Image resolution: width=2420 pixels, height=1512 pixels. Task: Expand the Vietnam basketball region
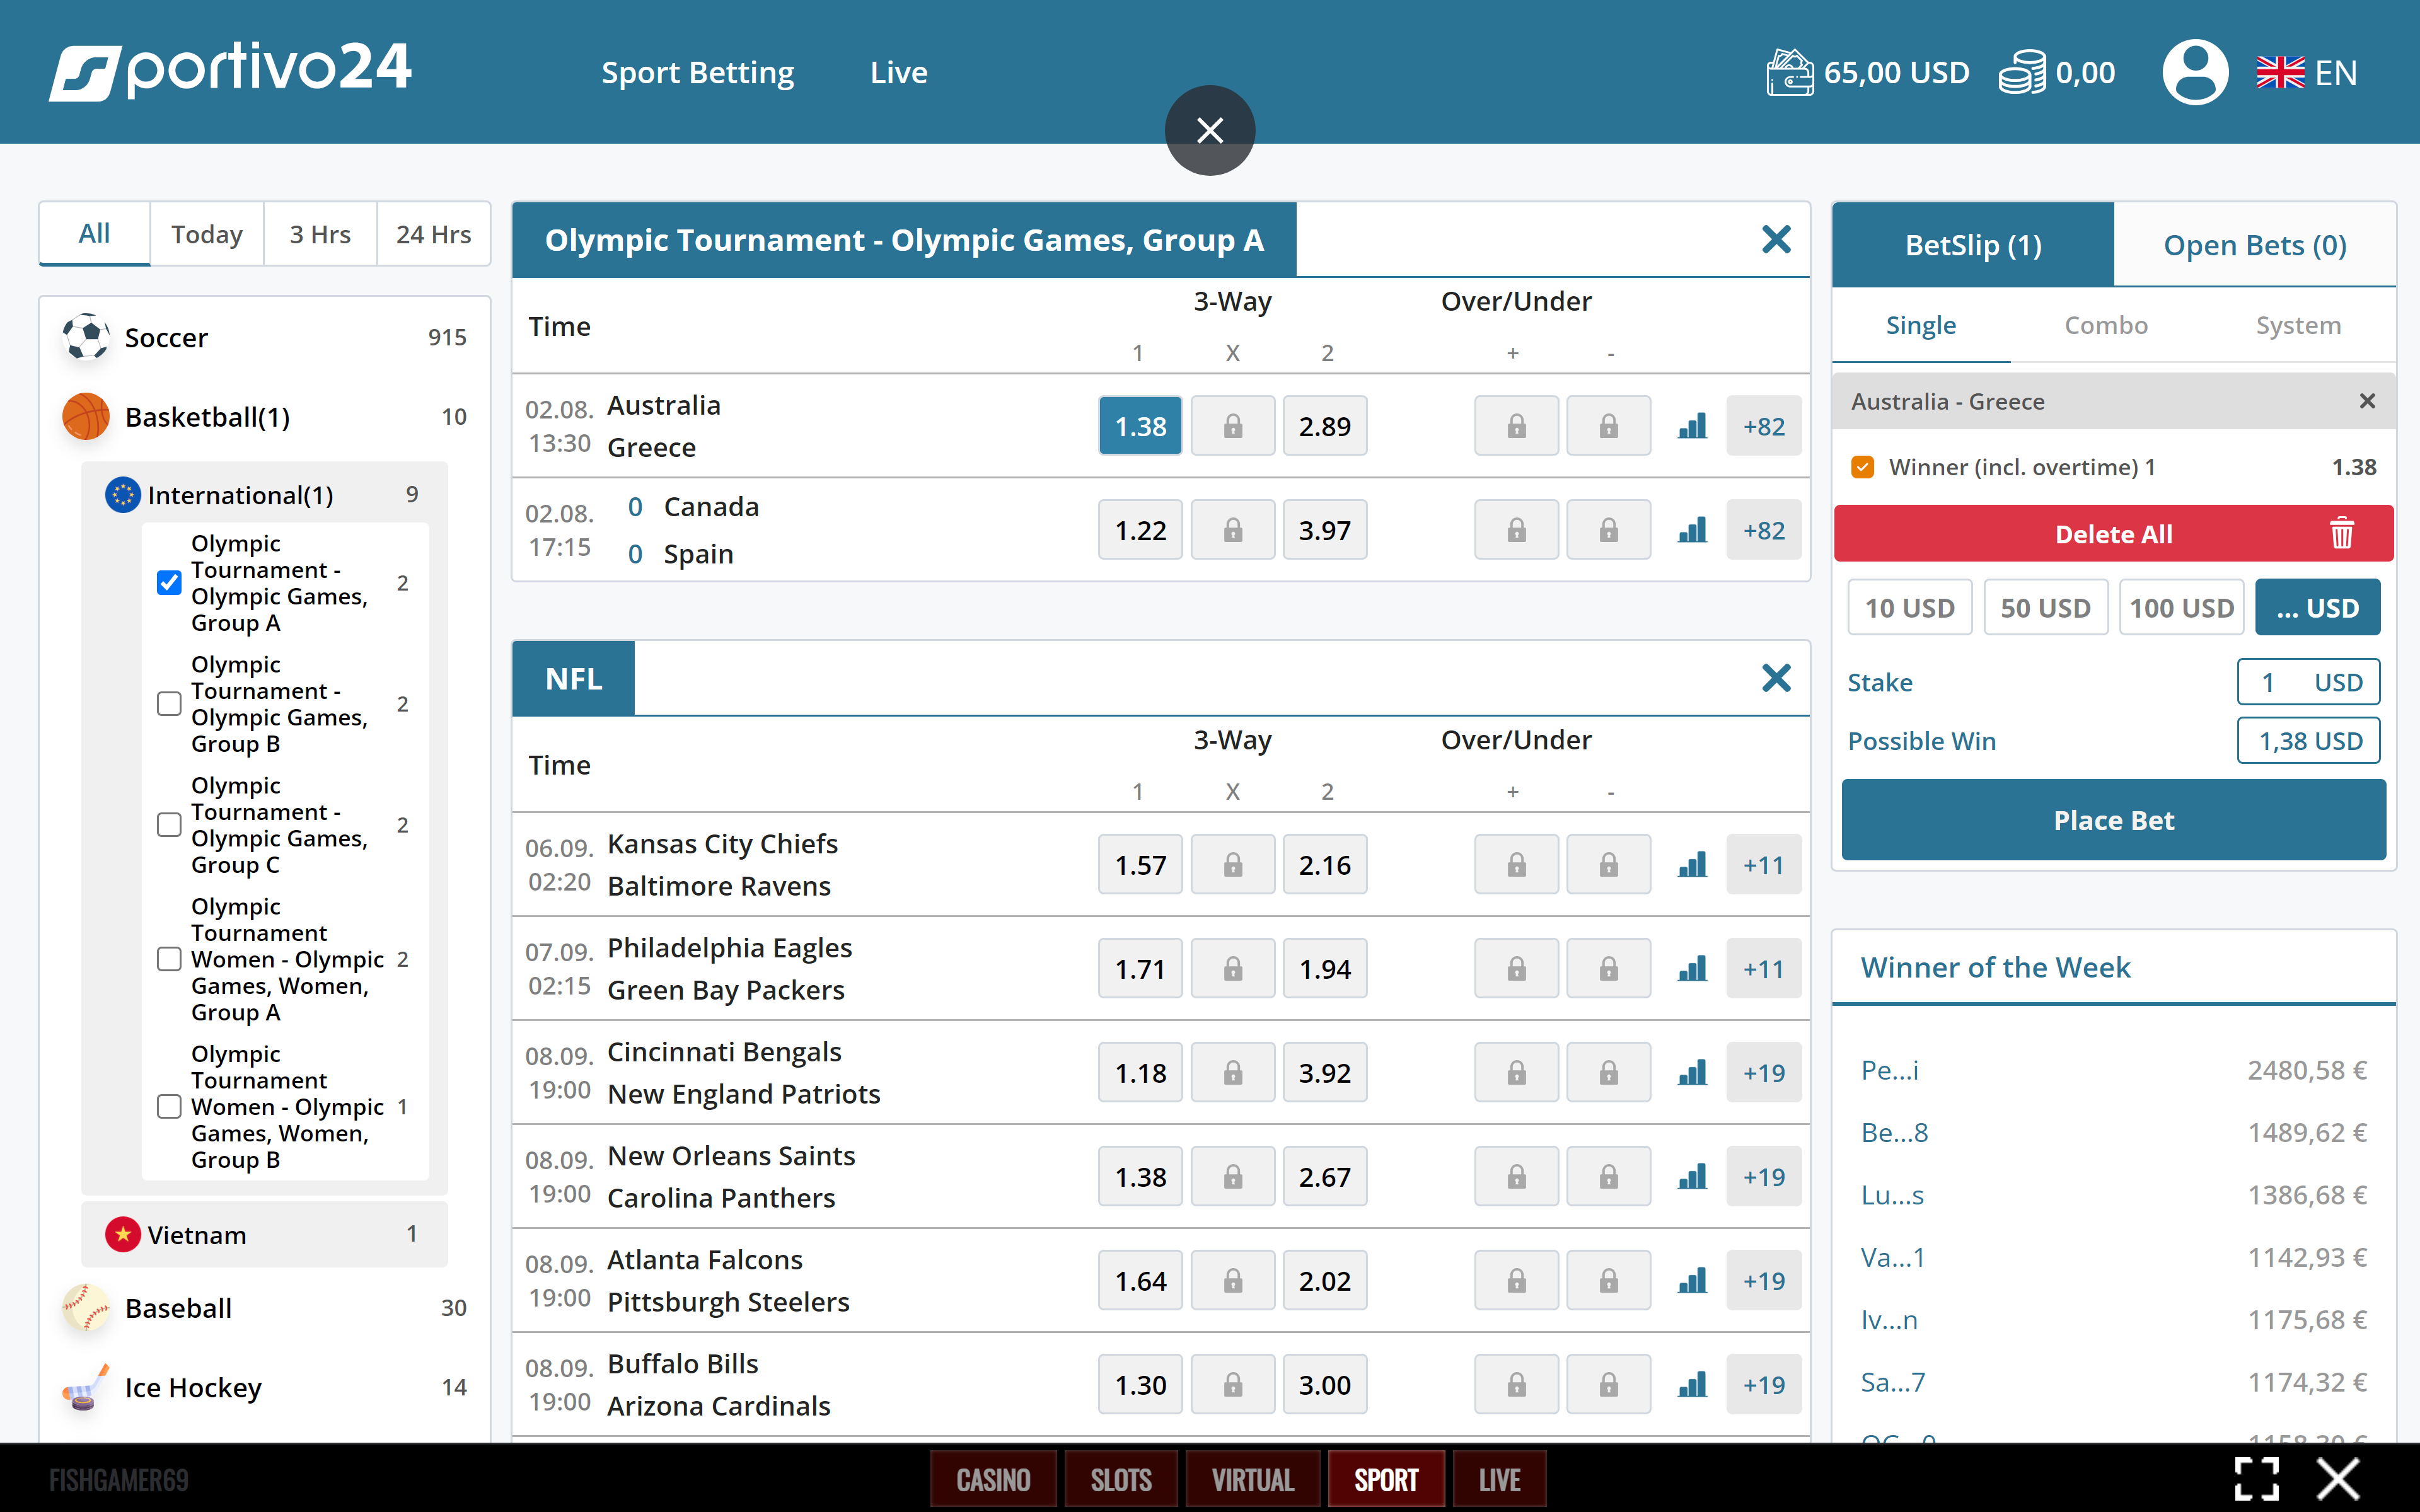tap(196, 1235)
